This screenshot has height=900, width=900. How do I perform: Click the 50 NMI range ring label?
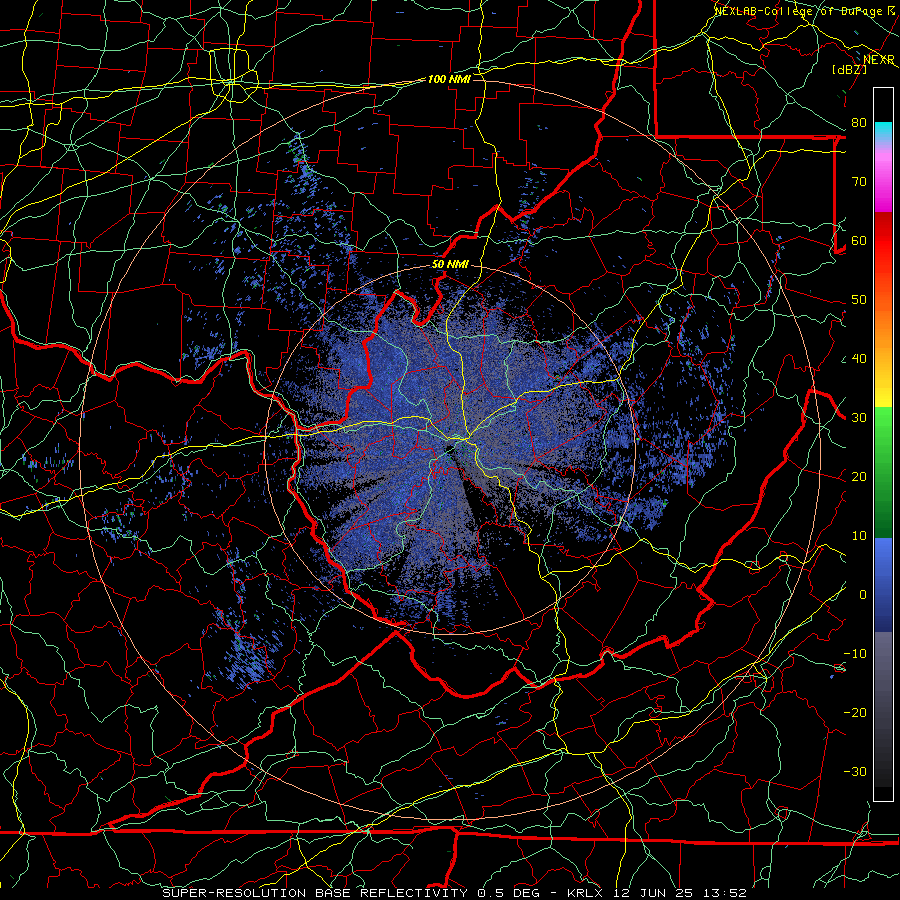450,264
